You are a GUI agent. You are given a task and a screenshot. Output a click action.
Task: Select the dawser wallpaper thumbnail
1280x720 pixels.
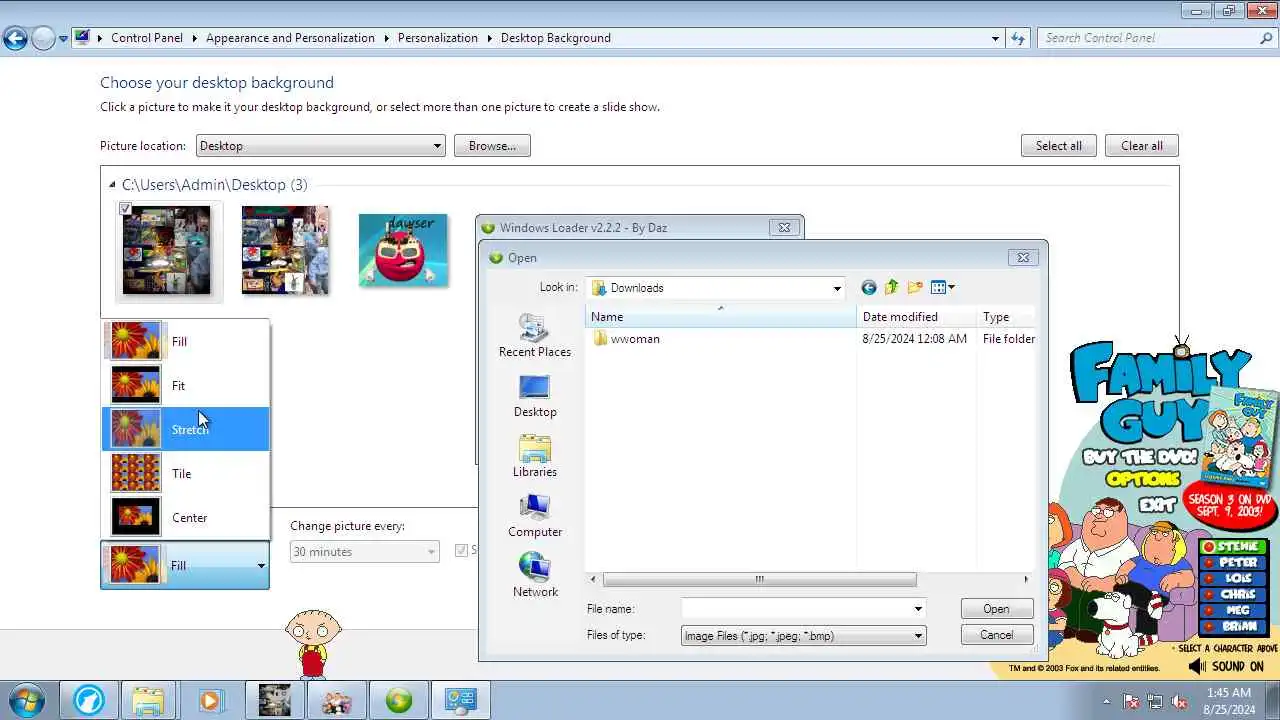(403, 250)
